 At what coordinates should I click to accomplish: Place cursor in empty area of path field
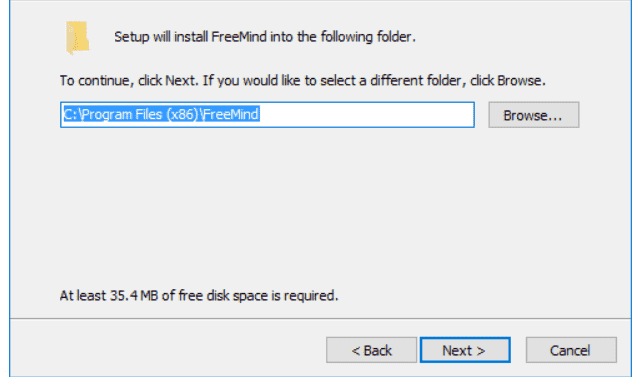coord(367,115)
